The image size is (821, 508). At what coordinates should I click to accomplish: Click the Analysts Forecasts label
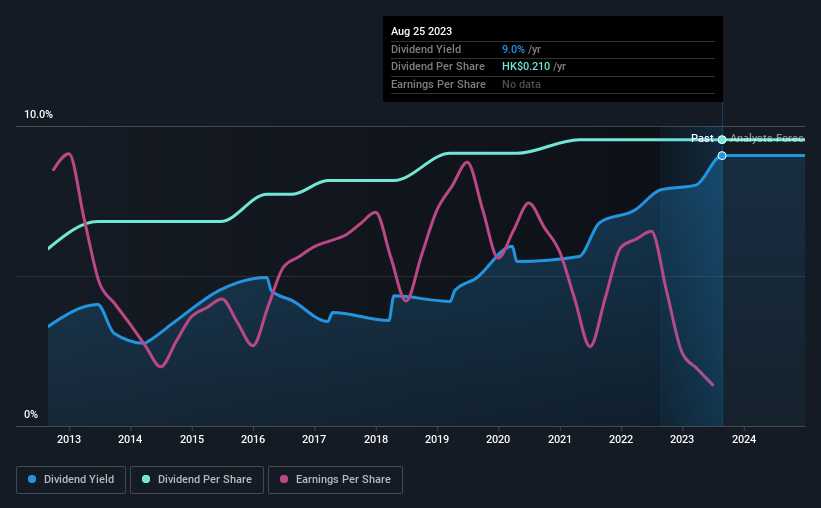[x=767, y=138]
